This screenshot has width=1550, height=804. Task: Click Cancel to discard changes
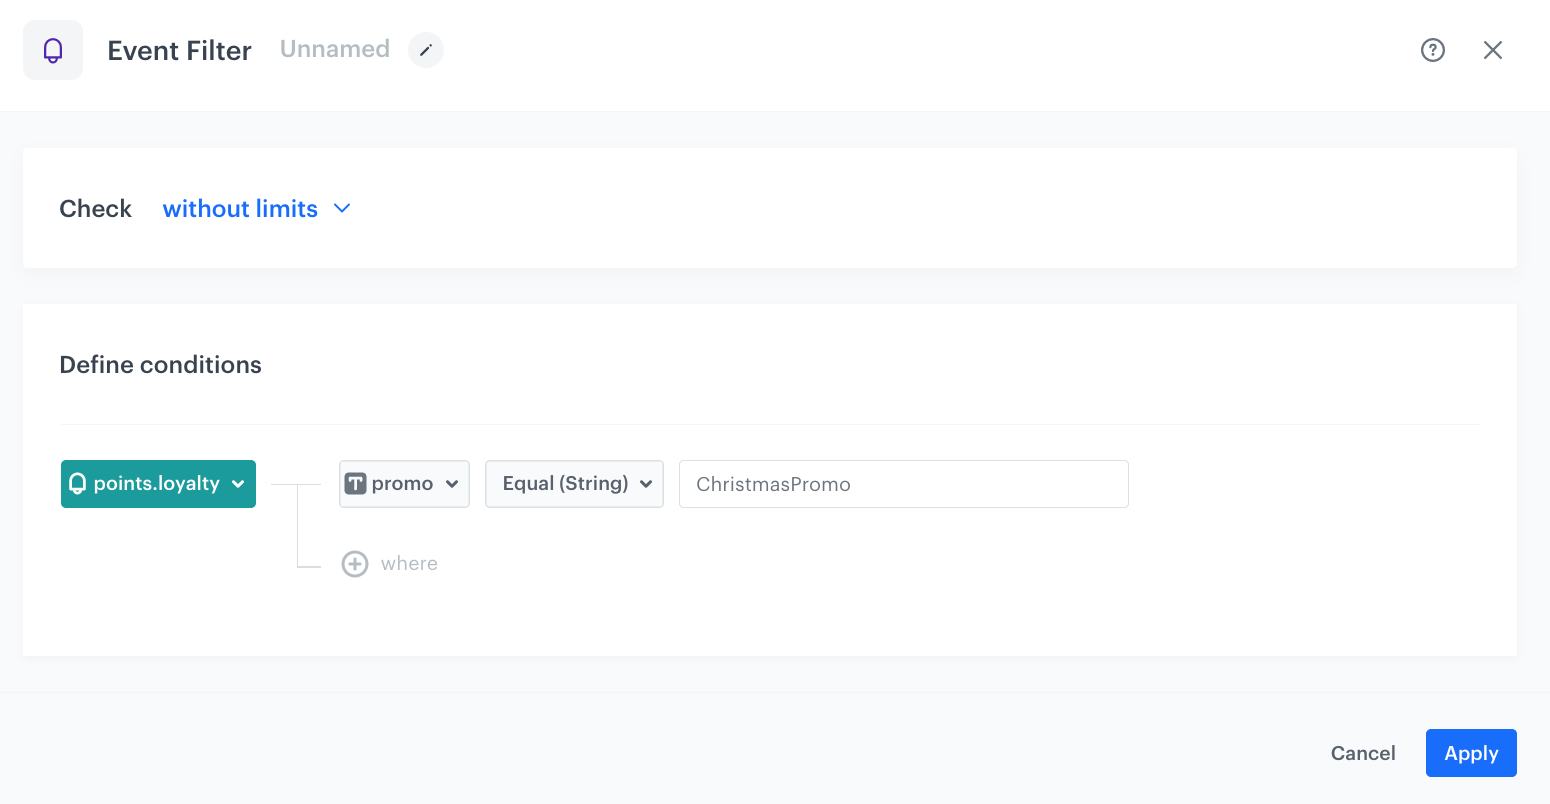(1363, 752)
